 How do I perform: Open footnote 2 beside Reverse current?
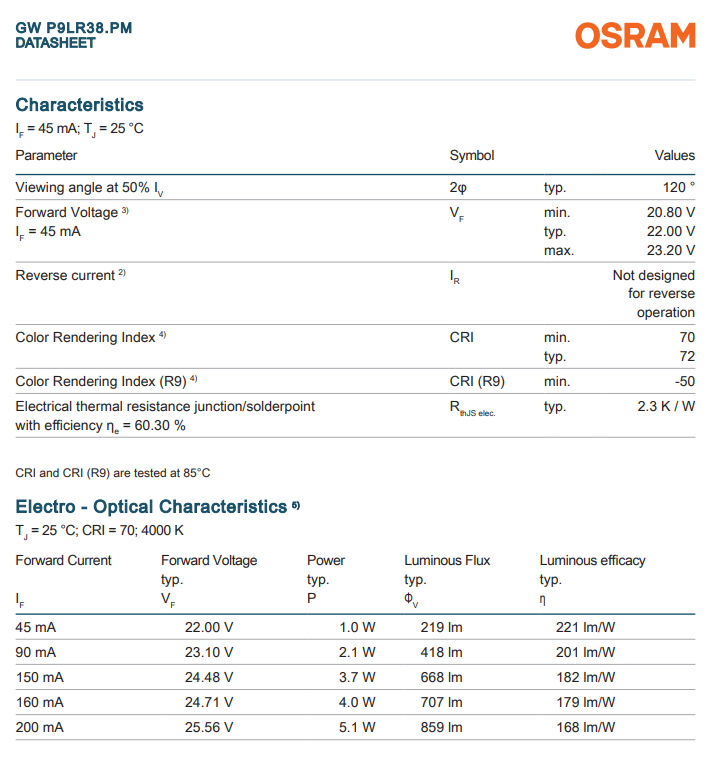[x=121, y=273]
